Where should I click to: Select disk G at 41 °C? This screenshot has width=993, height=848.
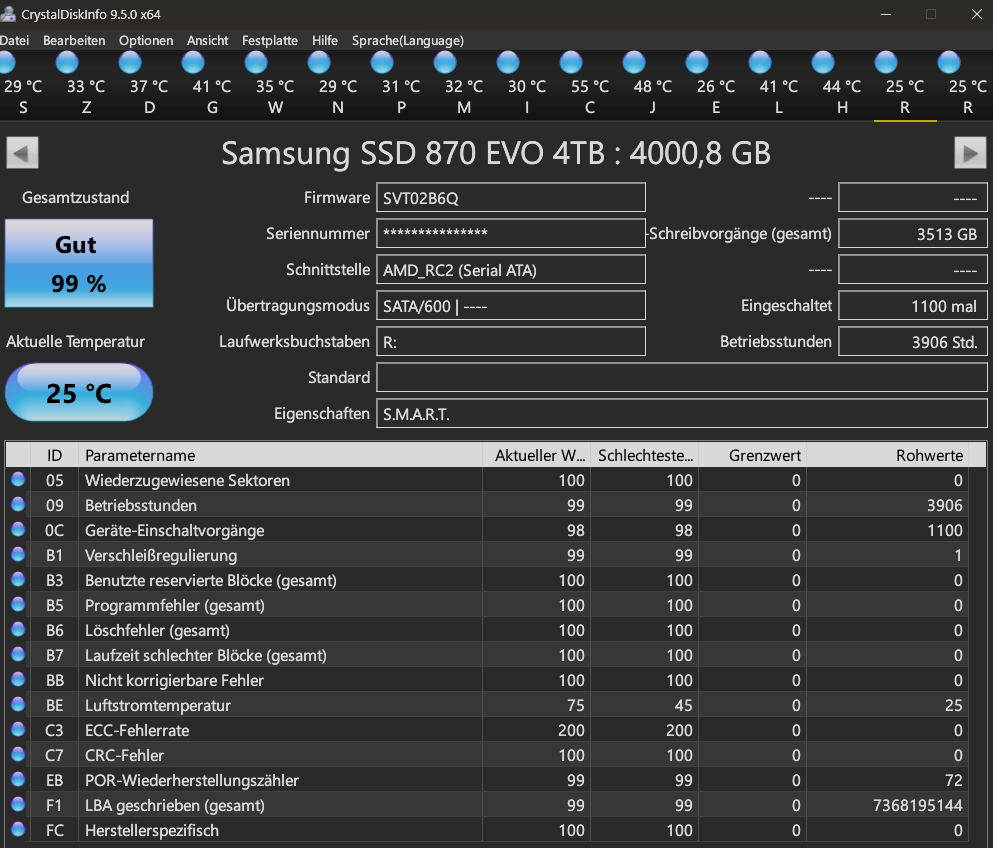pos(212,85)
